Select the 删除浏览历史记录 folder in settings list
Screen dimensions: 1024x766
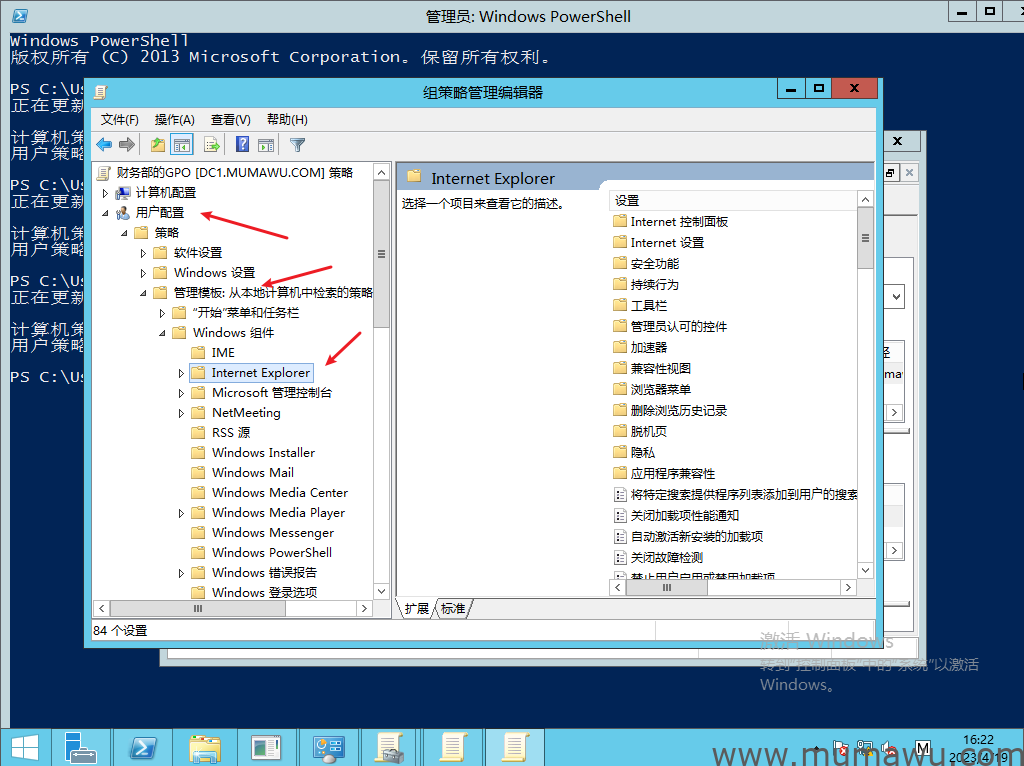click(678, 411)
